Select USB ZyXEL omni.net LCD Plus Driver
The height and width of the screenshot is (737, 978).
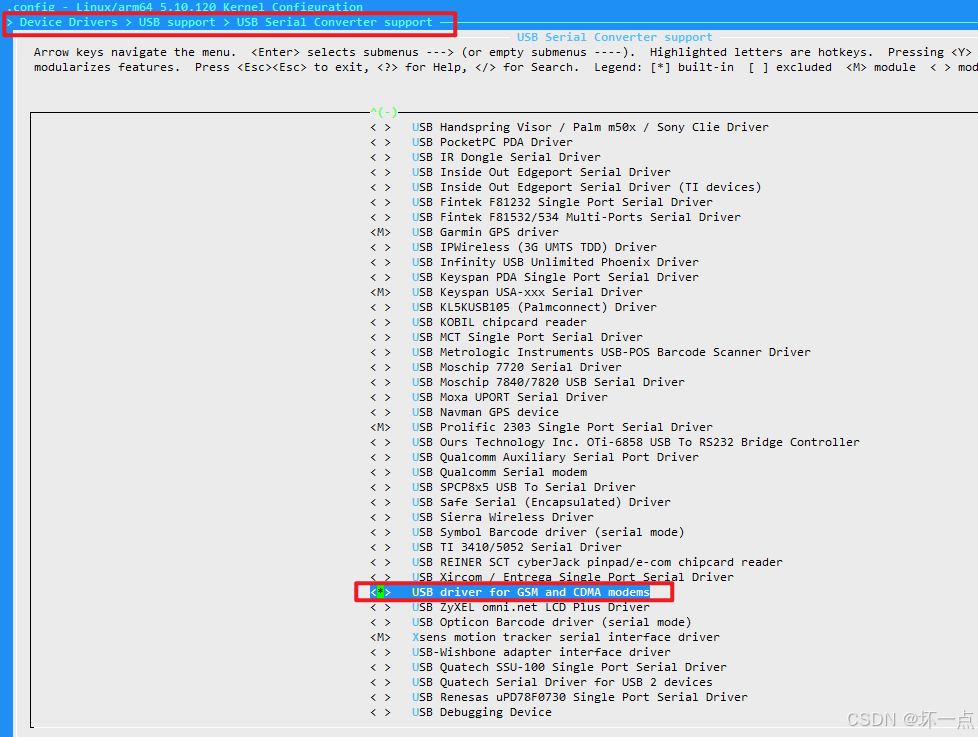[530, 607]
